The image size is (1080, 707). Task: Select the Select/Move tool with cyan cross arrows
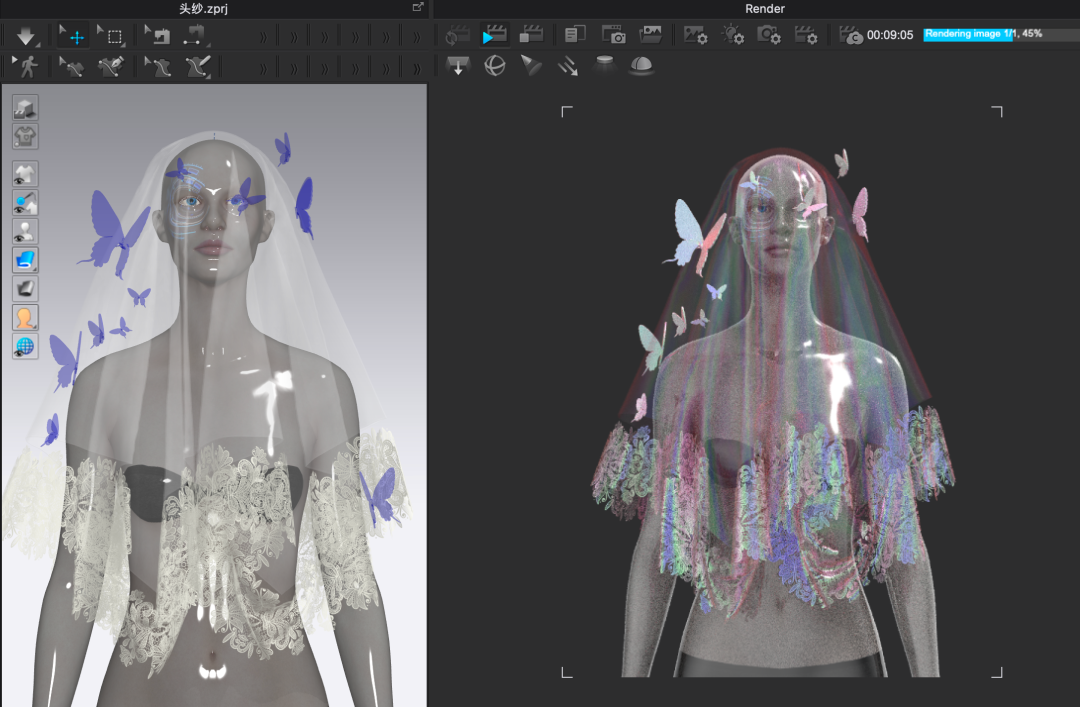coord(72,36)
